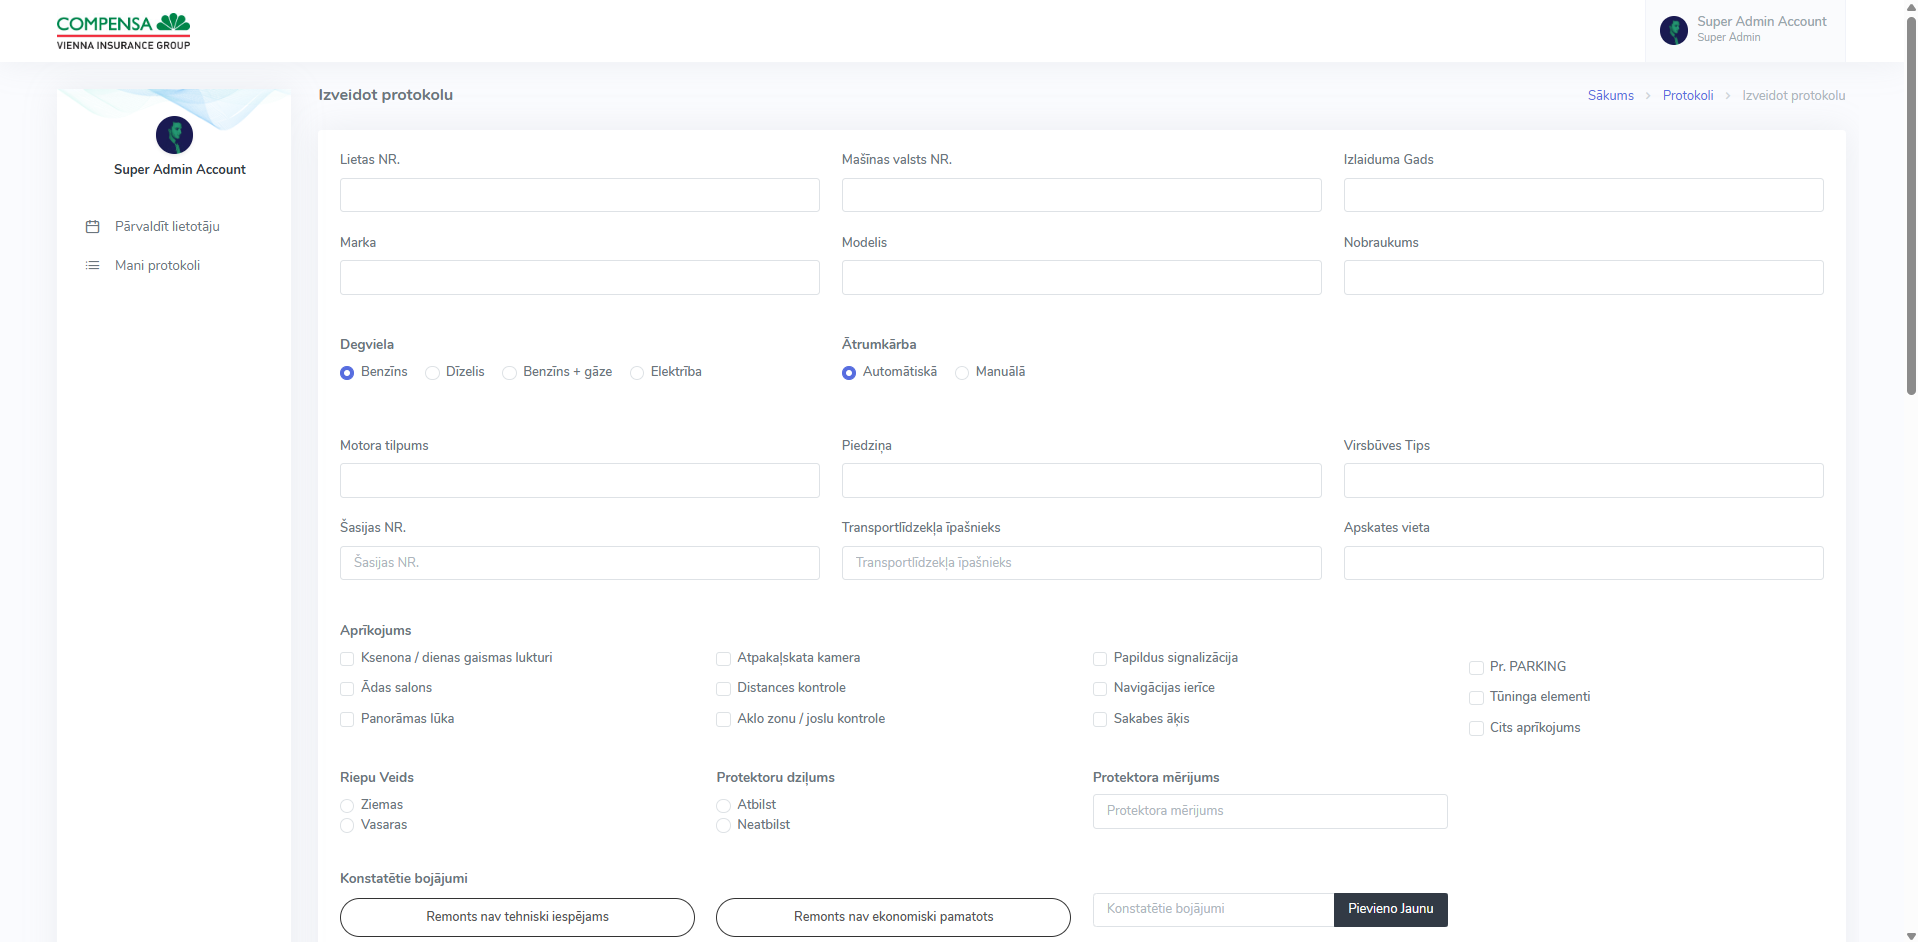The height and width of the screenshot is (942, 1918).
Task: Focus the Lietas NR. input field
Action: [579, 195]
